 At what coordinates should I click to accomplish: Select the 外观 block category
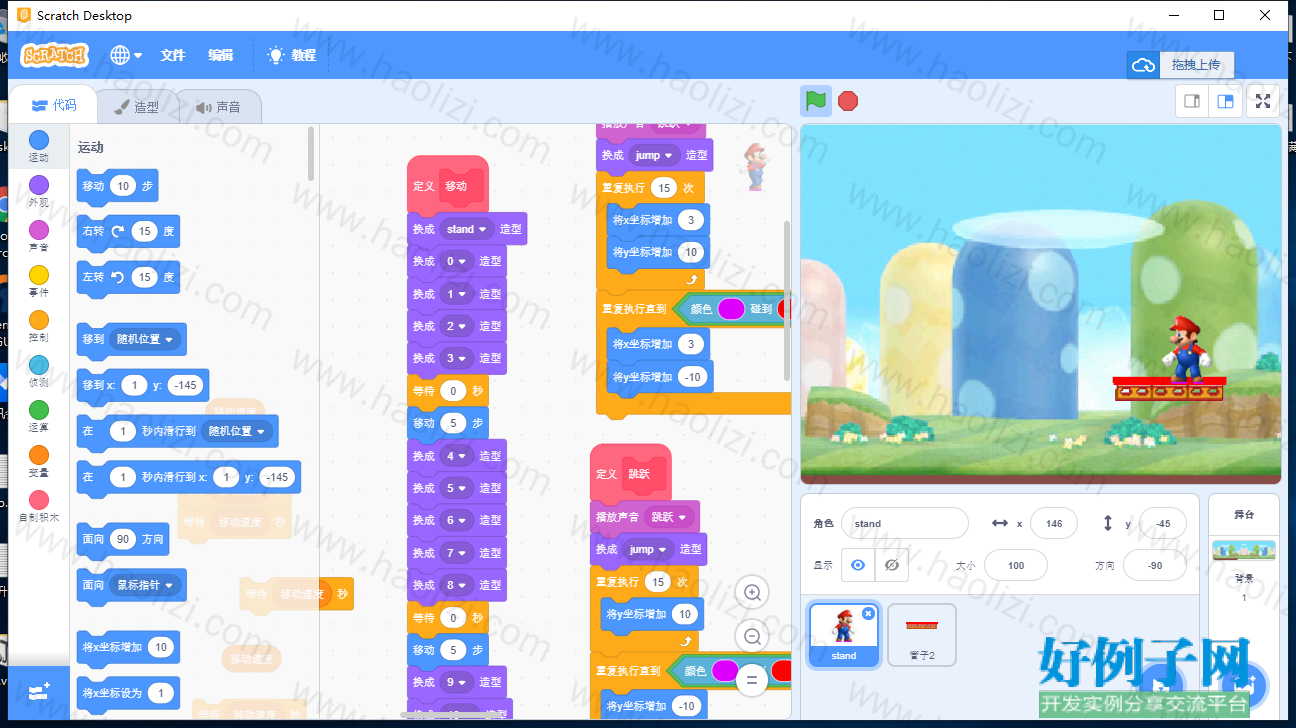[x=38, y=191]
